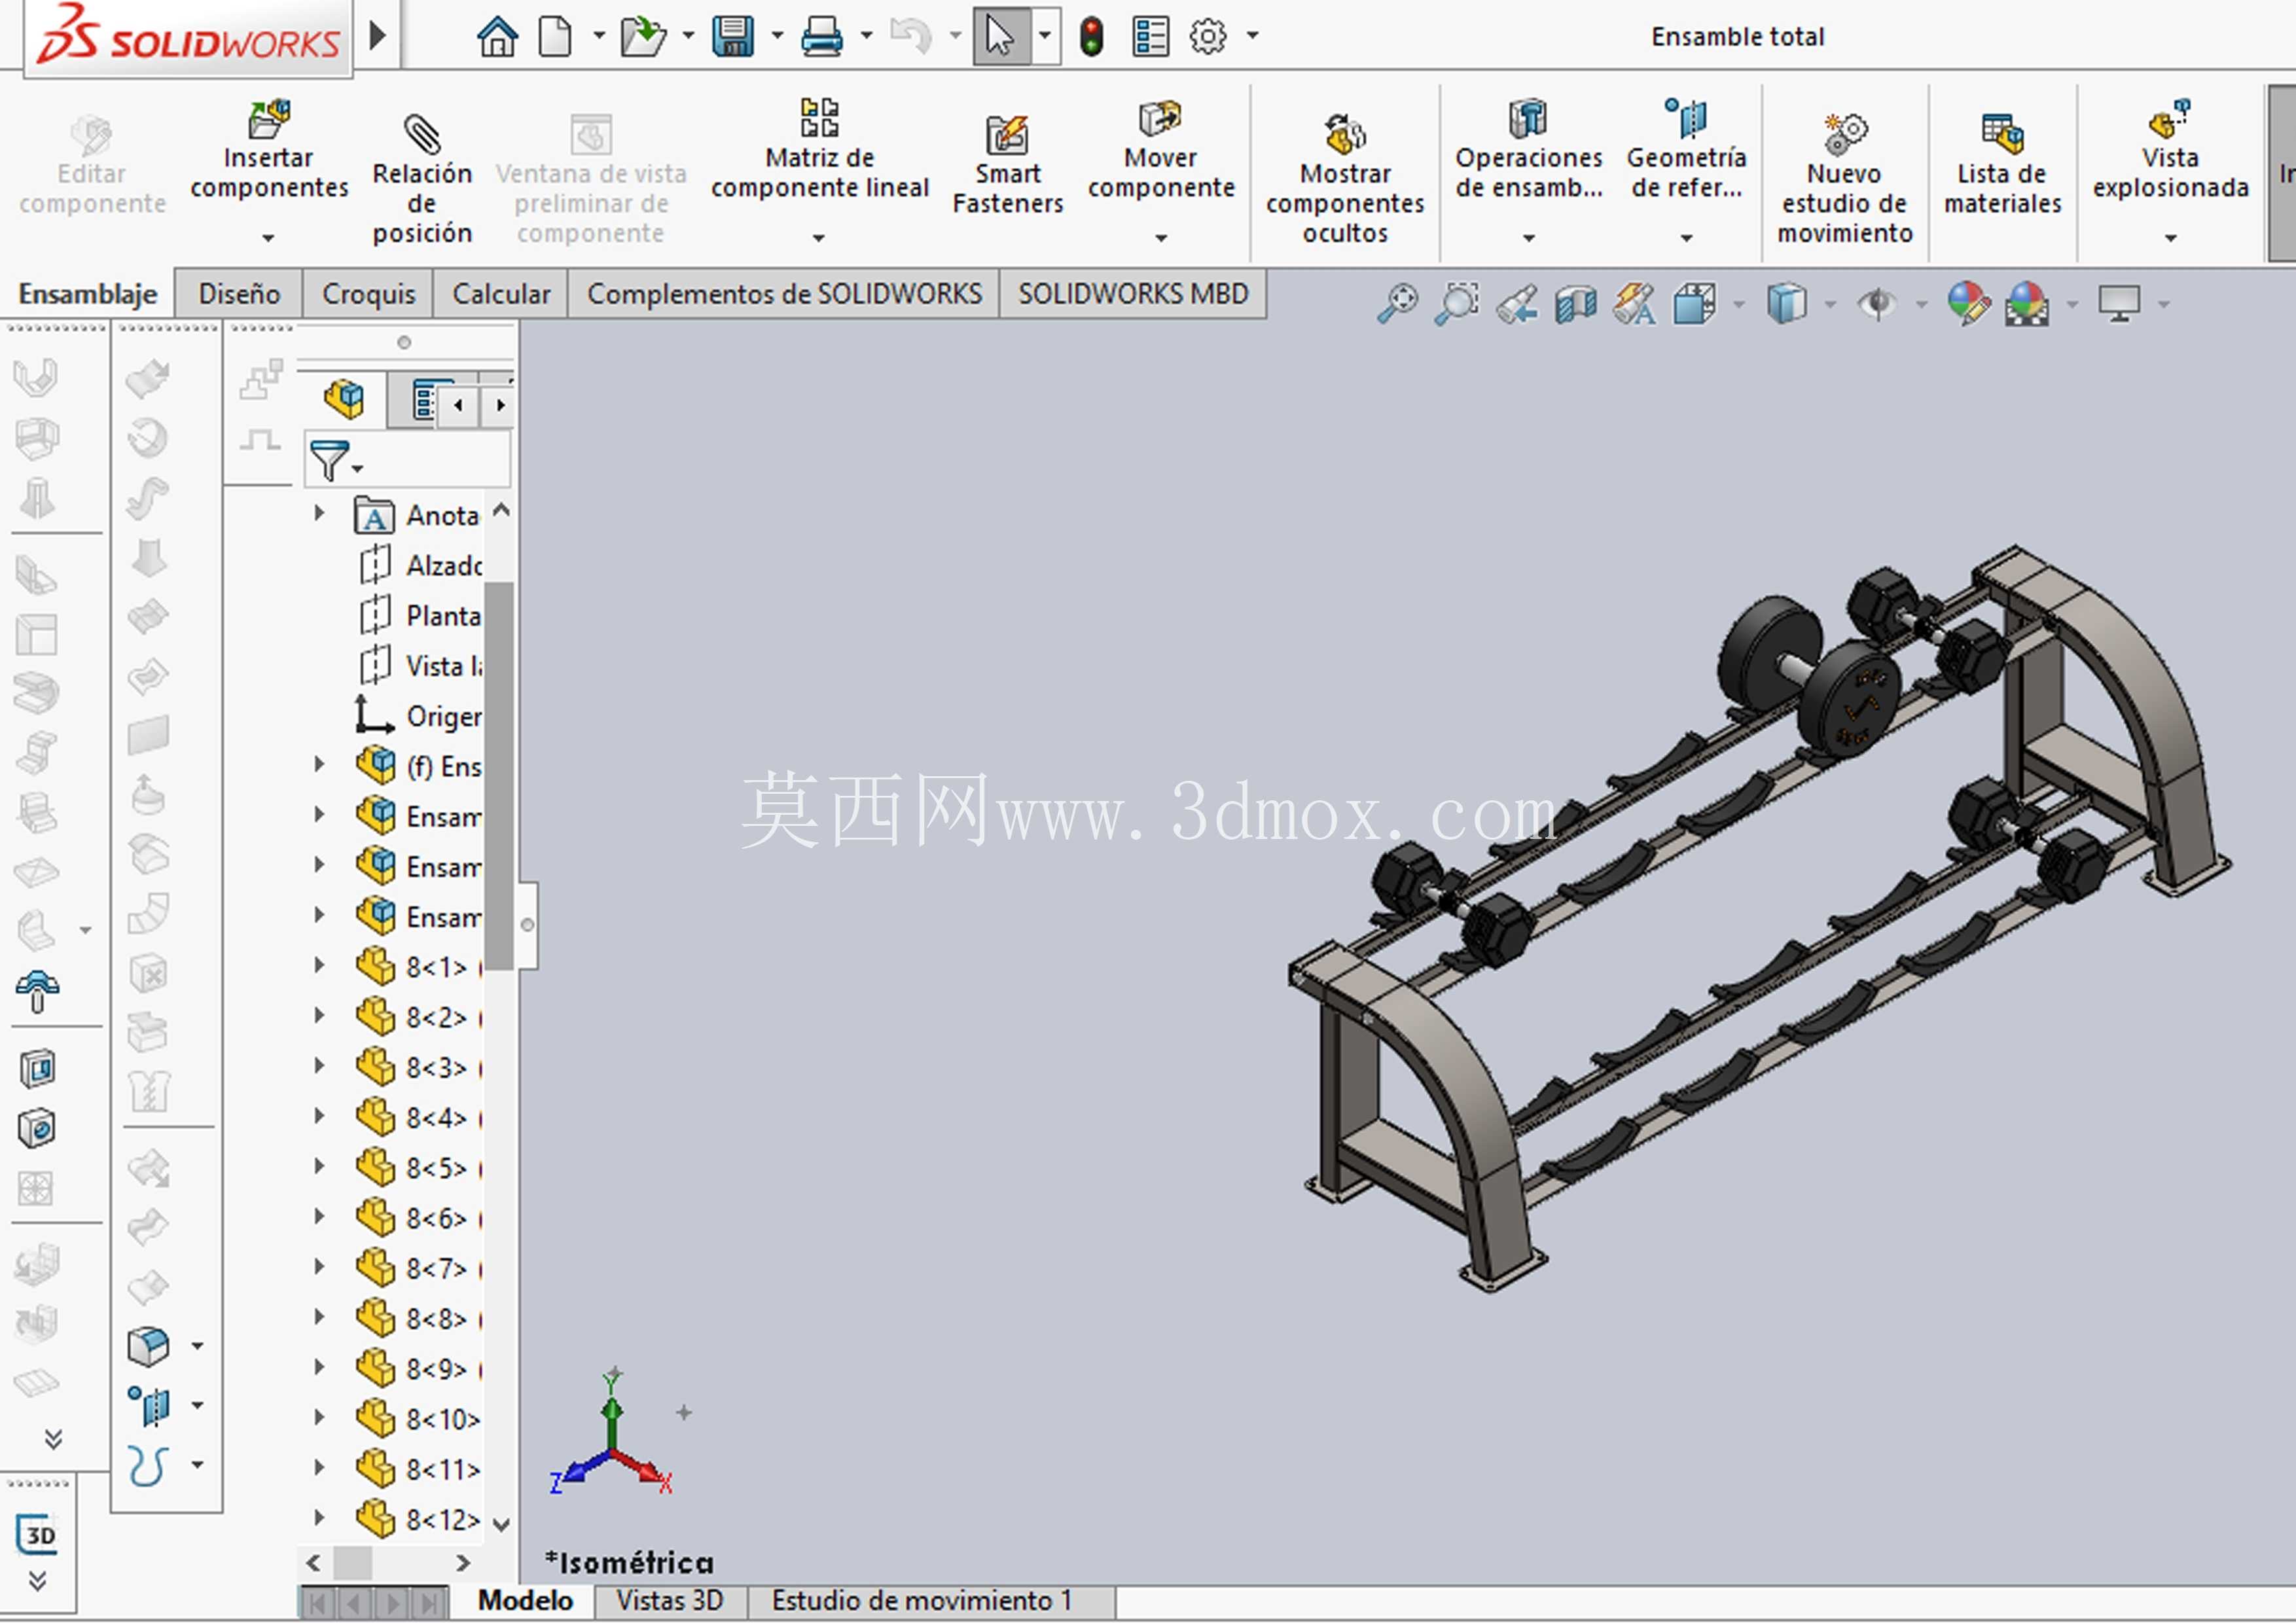Viewport: 2296px width, 1623px height.
Task: Toggle the 3D sketch icon at bottom left
Action: click(38, 1535)
